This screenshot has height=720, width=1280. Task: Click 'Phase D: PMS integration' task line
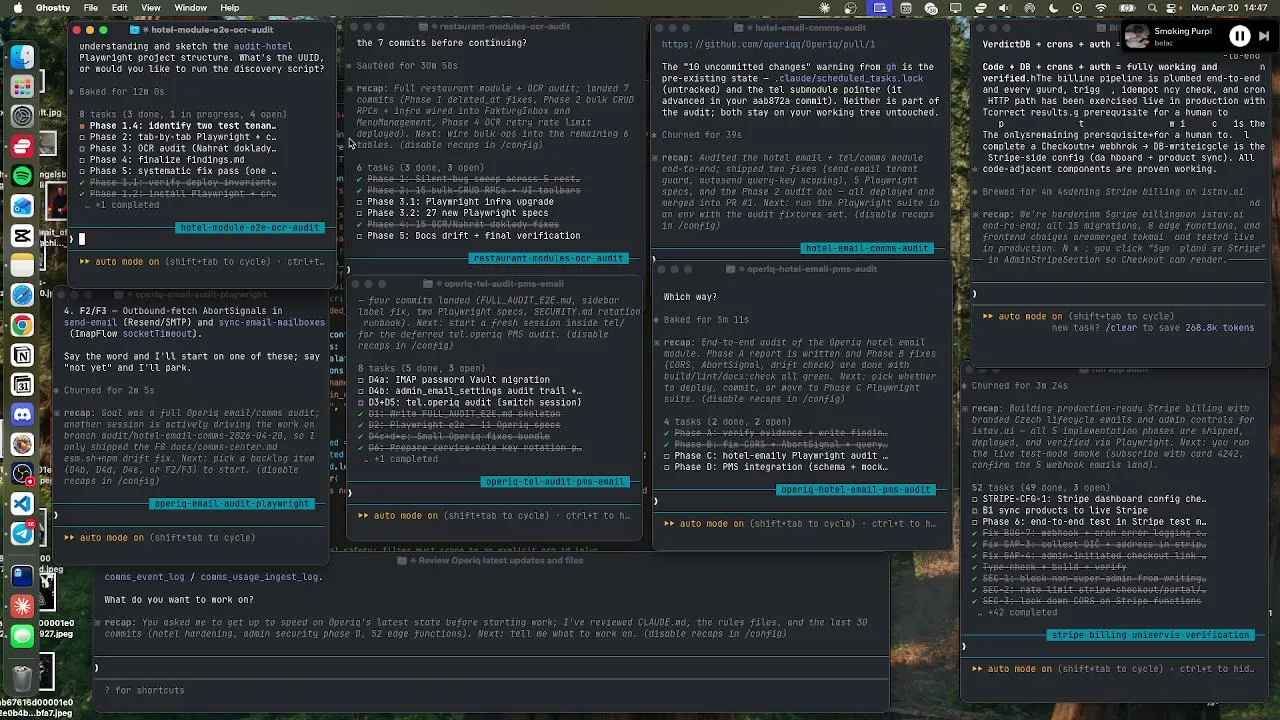(776, 467)
